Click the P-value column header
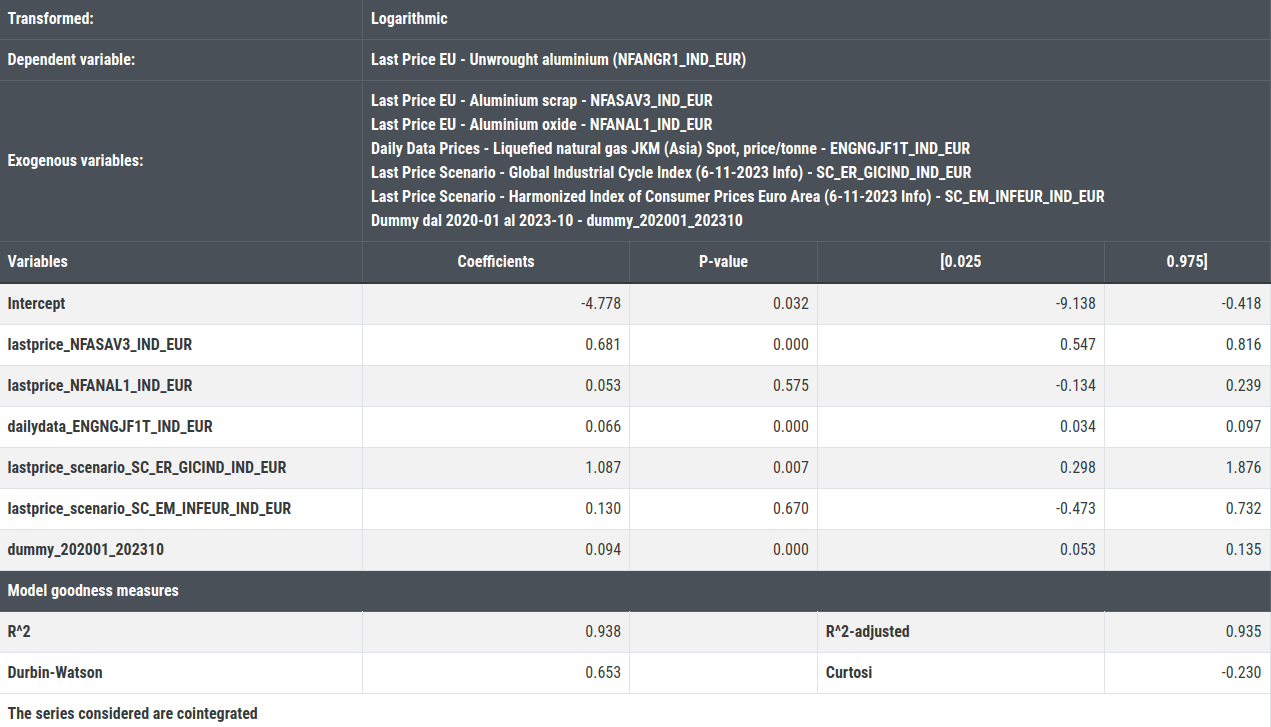This screenshot has height=727, width=1271. [x=723, y=262]
